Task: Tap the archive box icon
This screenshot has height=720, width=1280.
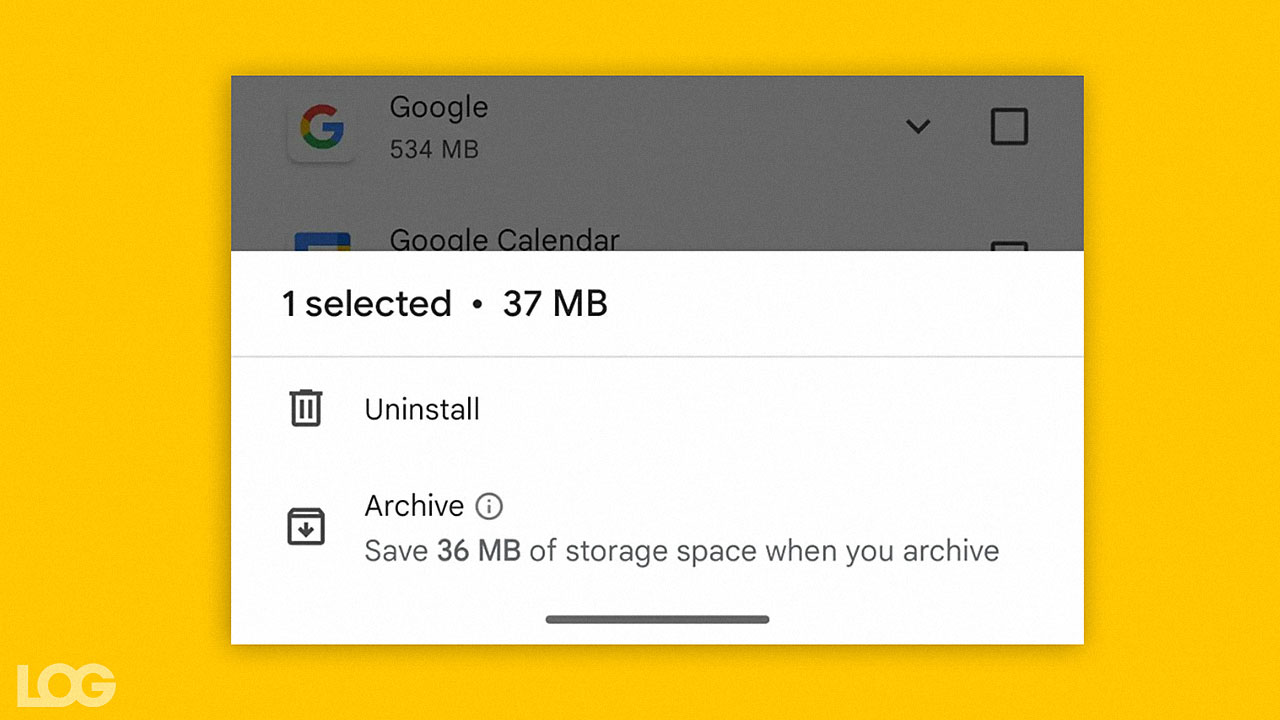Action: click(x=305, y=527)
